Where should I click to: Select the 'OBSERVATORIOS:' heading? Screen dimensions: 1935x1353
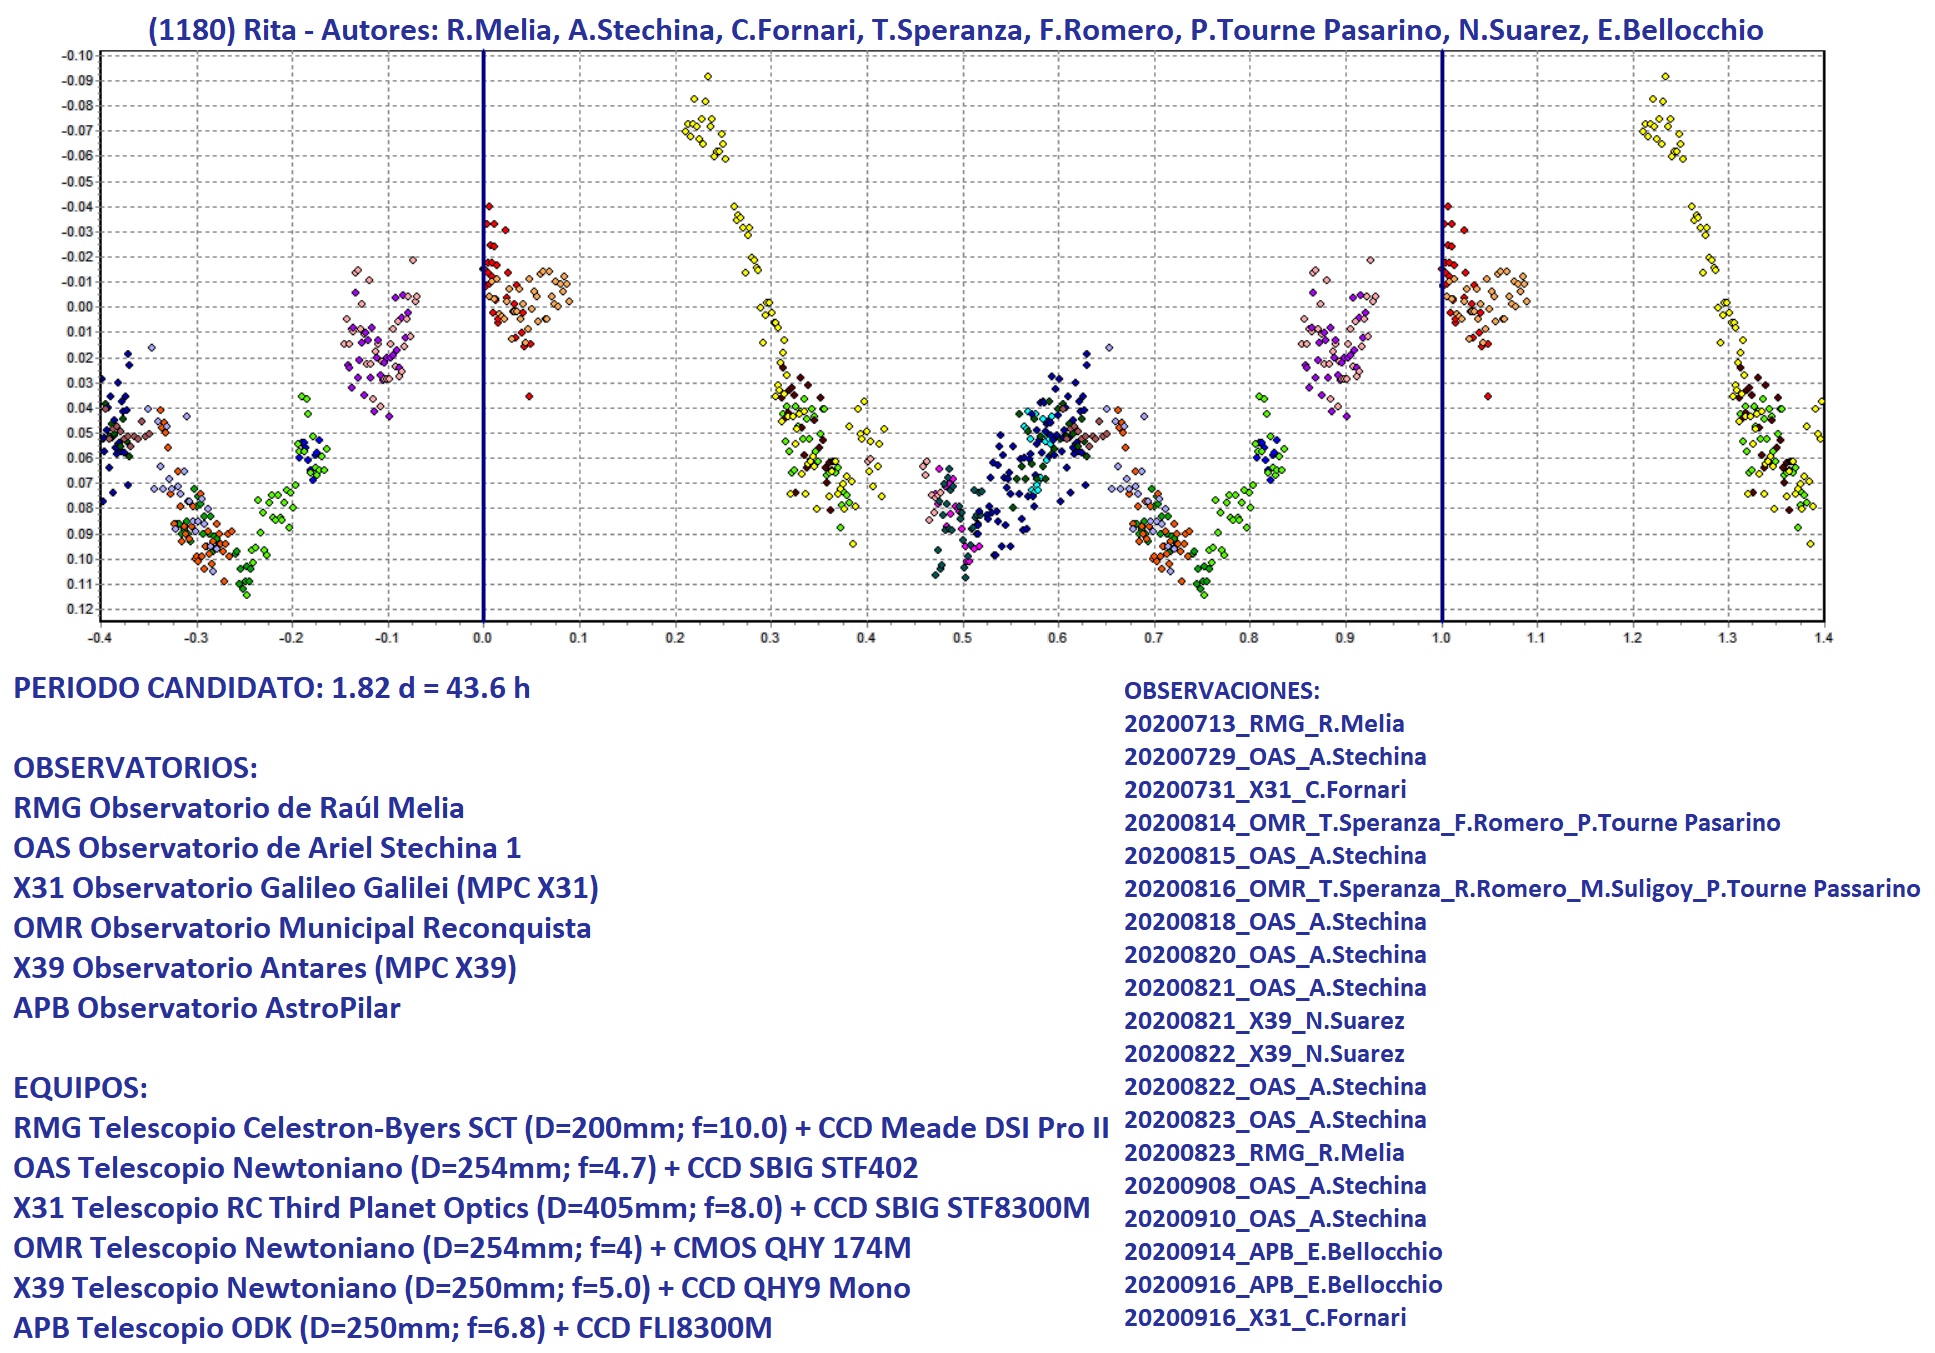click(x=135, y=768)
